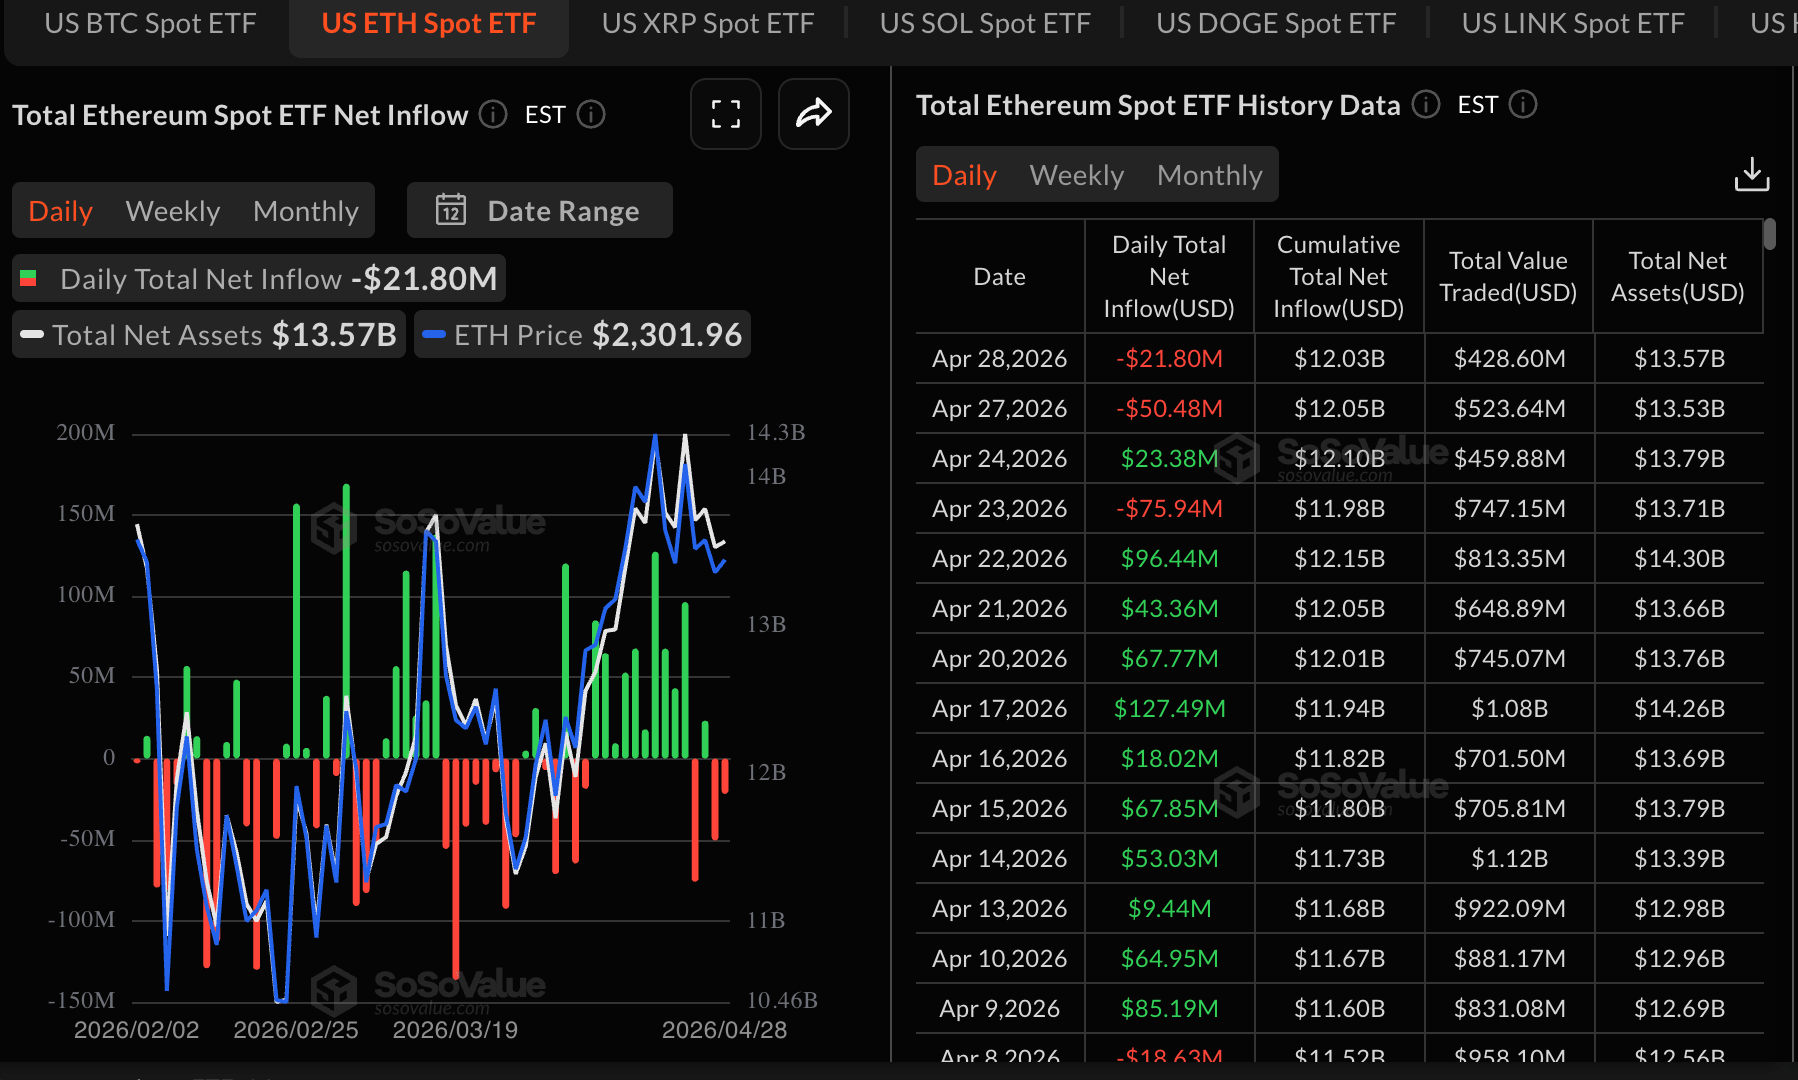Image resolution: width=1798 pixels, height=1080 pixels.
Task: Open the US SOL Spot ETF tab
Action: pos(984,23)
